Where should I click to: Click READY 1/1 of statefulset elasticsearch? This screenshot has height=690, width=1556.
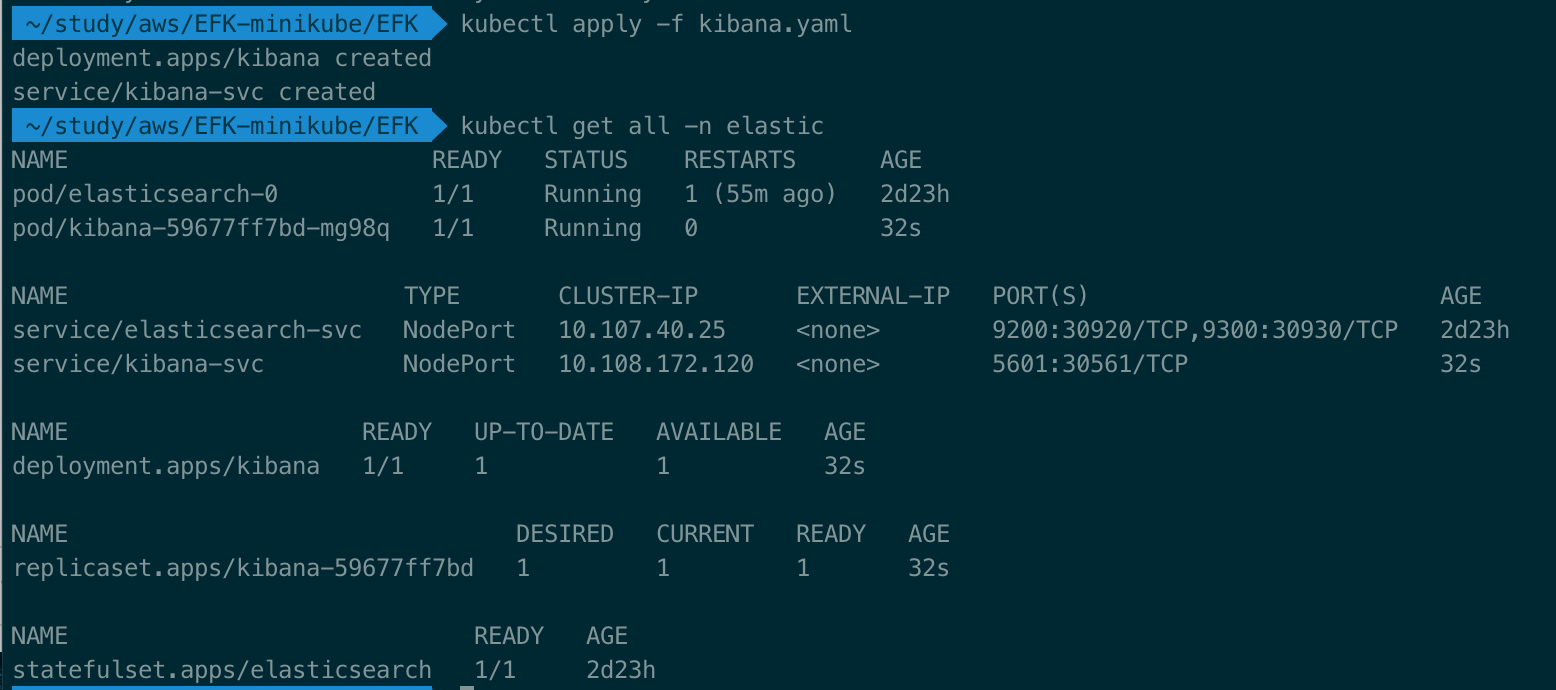click(x=495, y=670)
